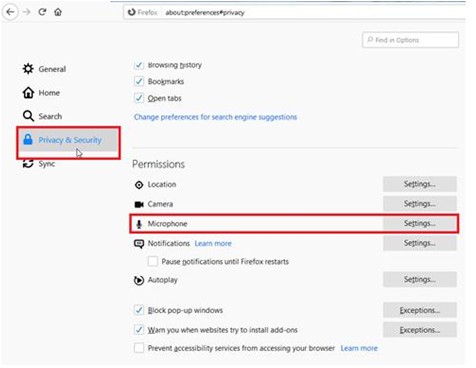
Task: Open Location permission Settings
Action: point(419,184)
